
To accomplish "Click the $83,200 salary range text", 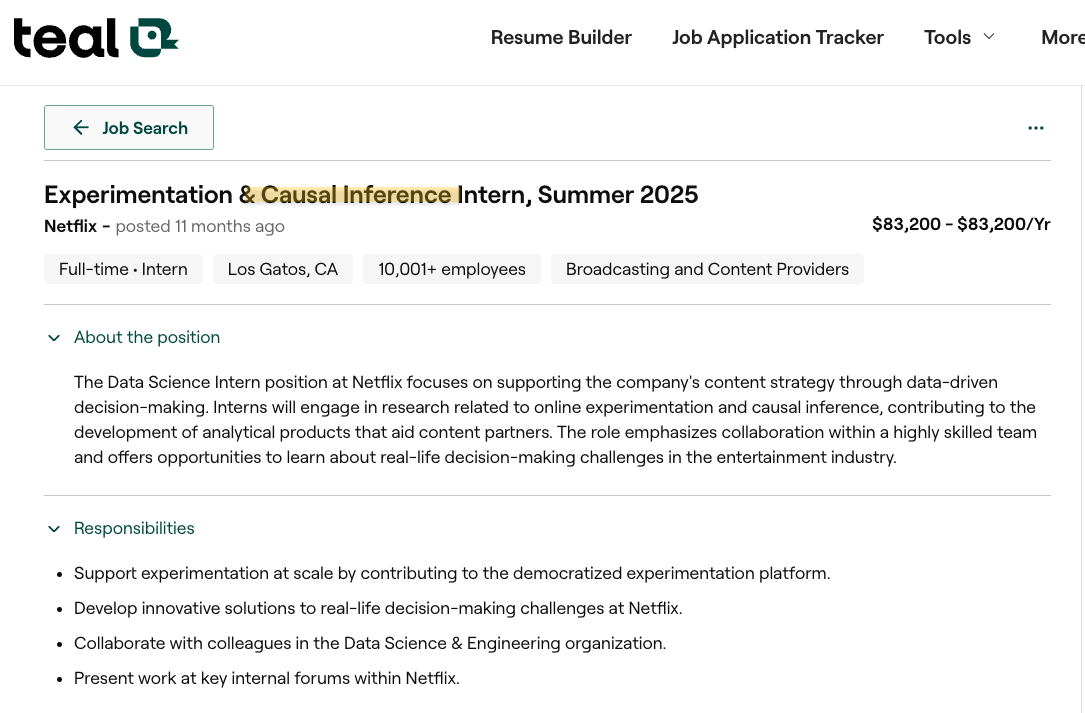I will 960,224.
